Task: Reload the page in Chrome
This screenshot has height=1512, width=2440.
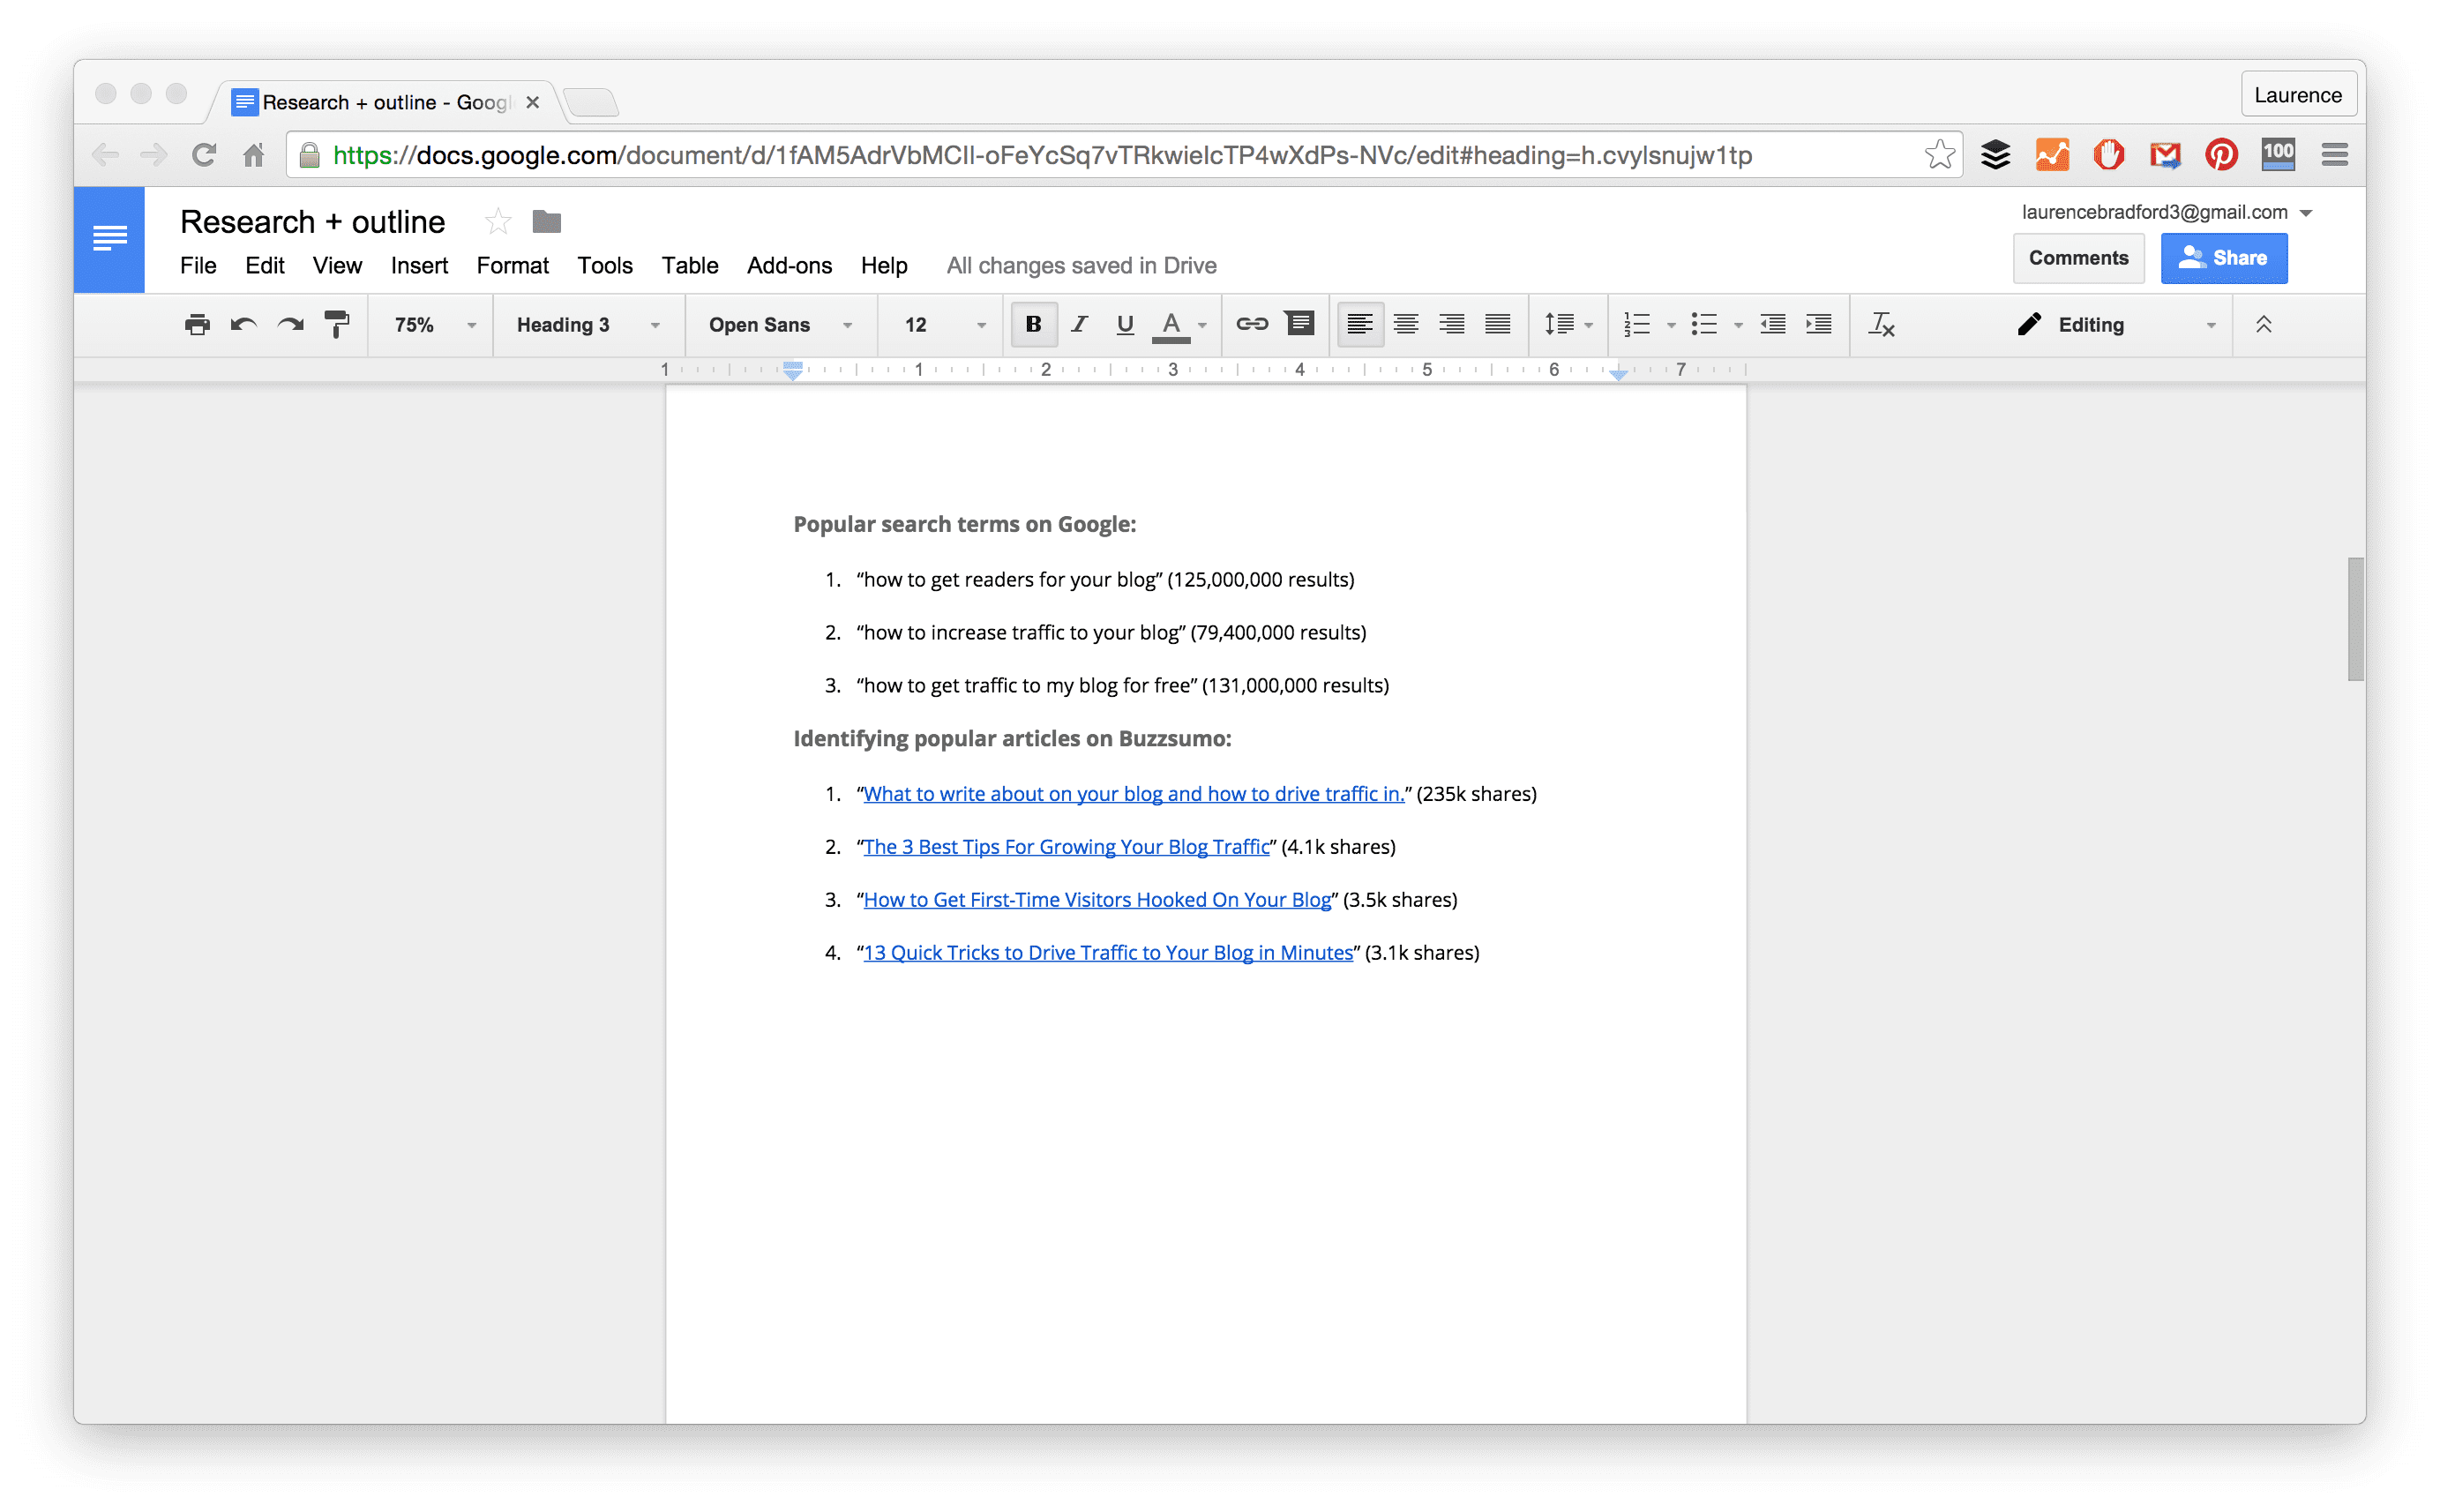Action: [204, 155]
